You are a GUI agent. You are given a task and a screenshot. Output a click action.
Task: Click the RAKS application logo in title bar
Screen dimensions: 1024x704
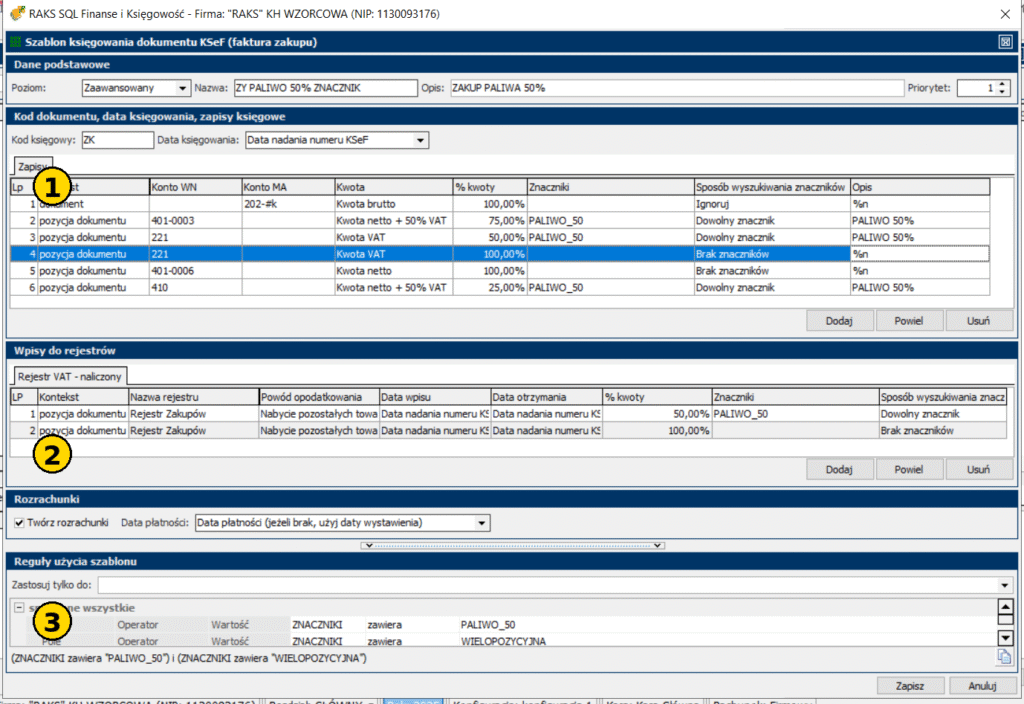click(x=17, y=14)
